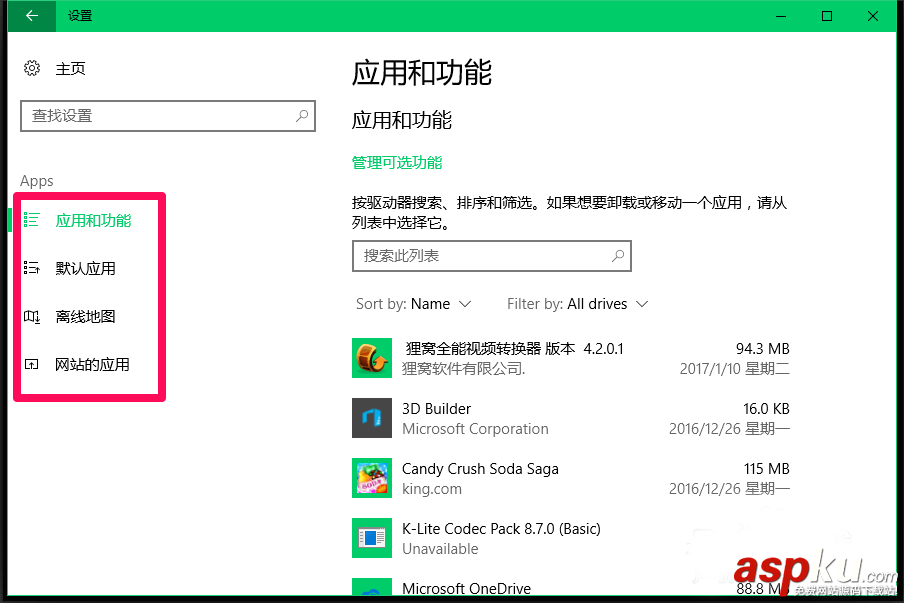Click the 狸窝软件有限公司 publisher text
Screen dimensions: 904x603
click(463, 368)
